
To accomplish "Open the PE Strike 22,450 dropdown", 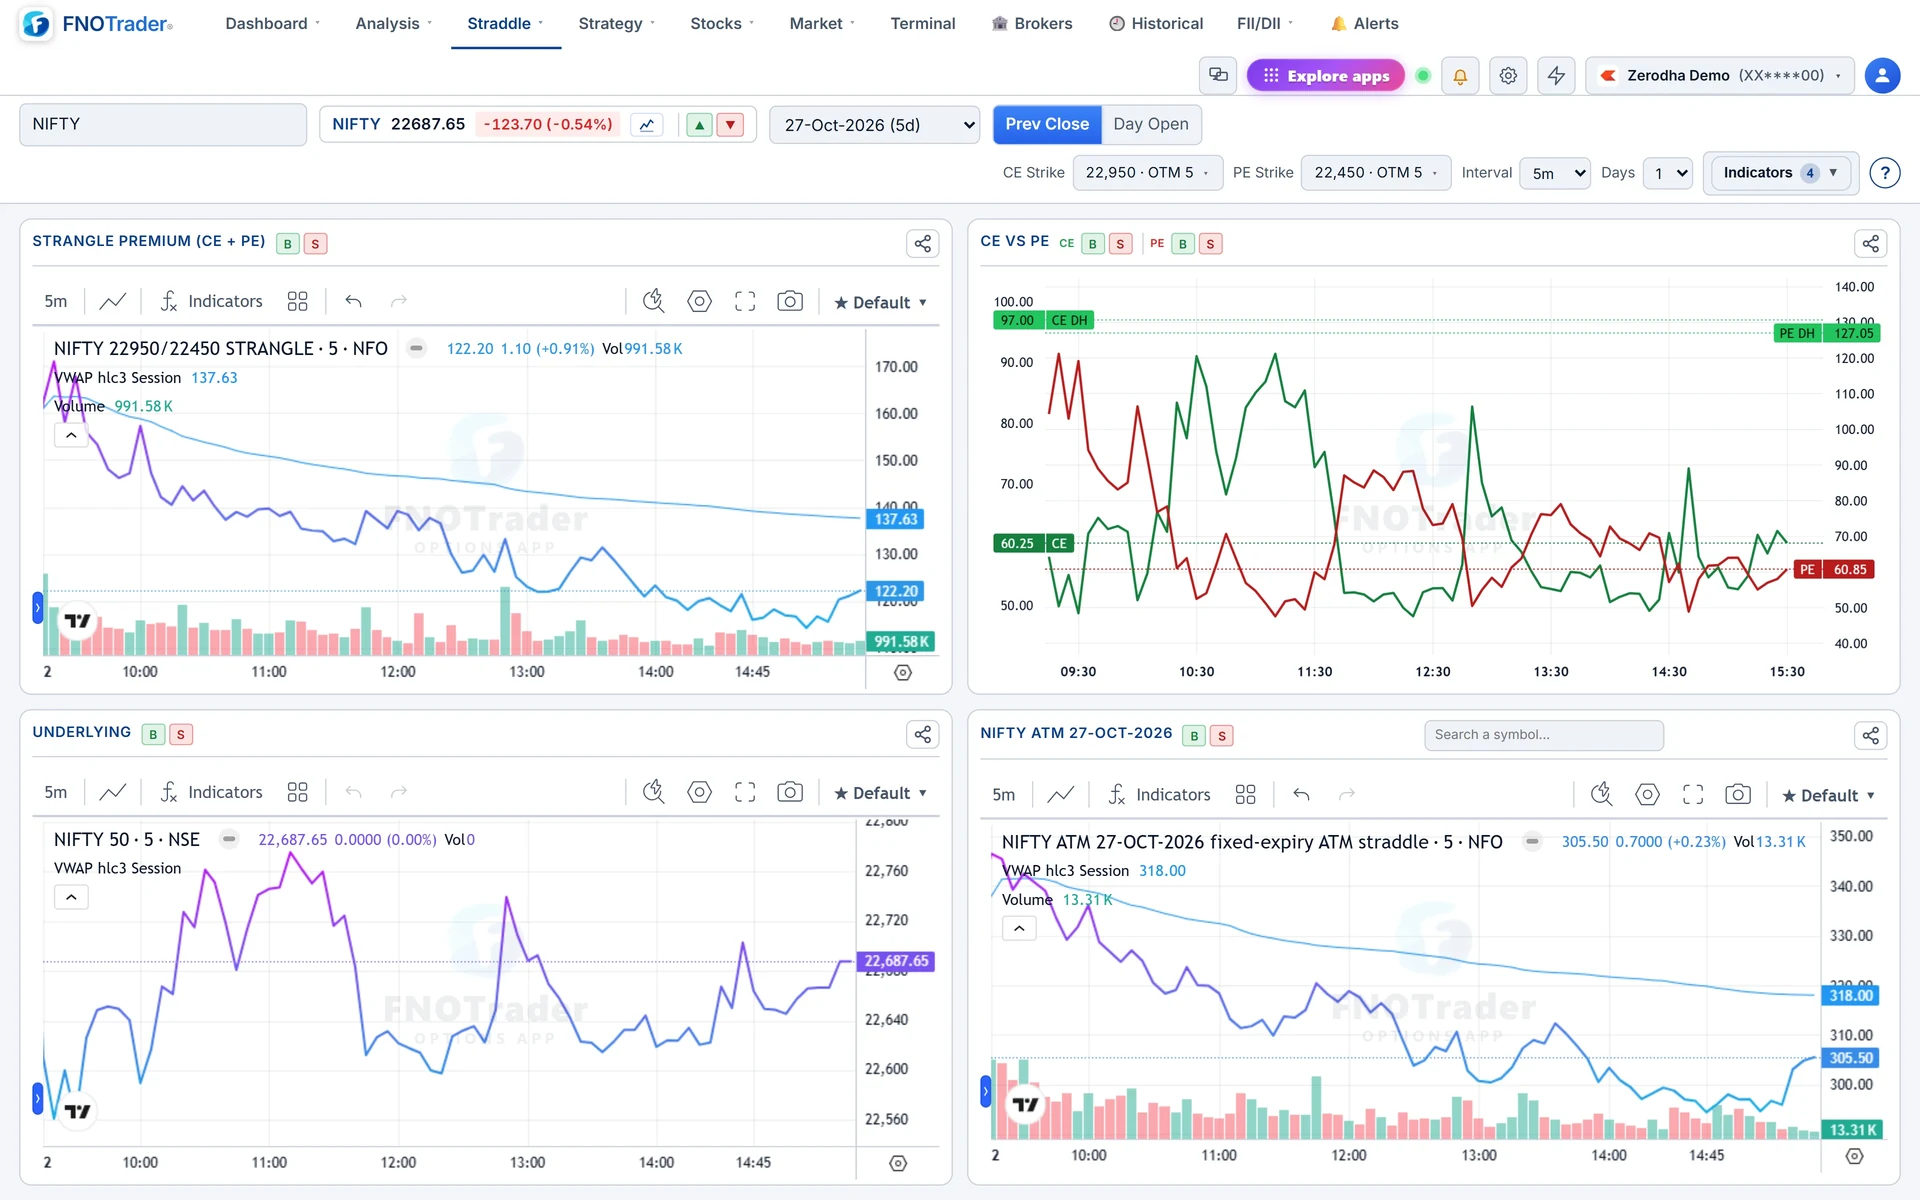I will point(1376,173).
